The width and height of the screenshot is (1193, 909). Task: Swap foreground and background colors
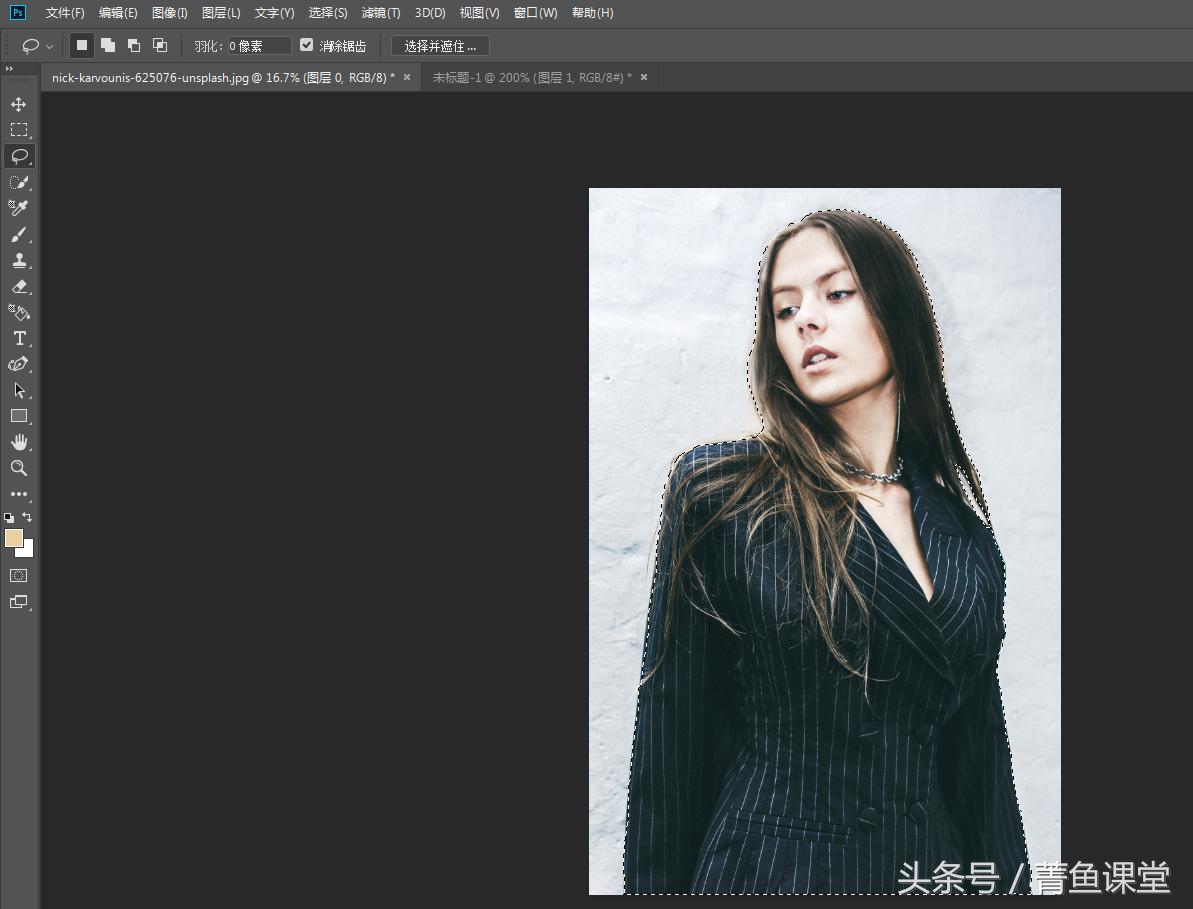click(27, 517)
